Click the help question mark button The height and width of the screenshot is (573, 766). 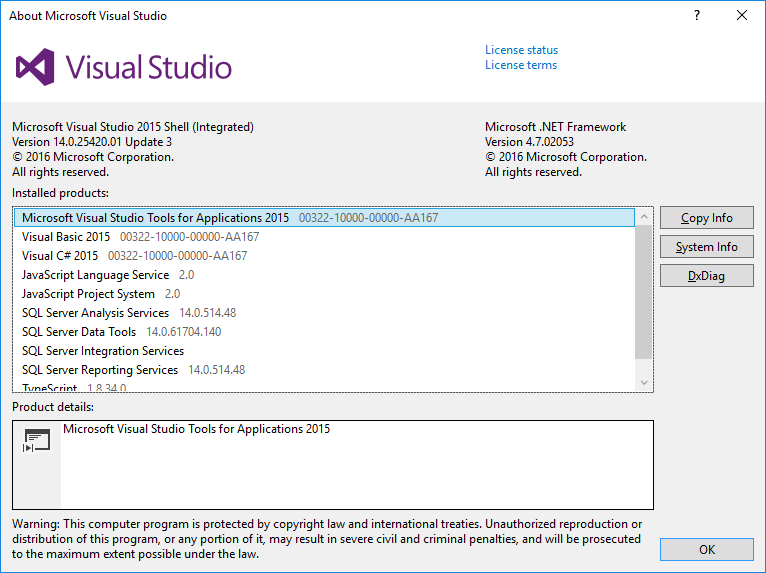697,16
